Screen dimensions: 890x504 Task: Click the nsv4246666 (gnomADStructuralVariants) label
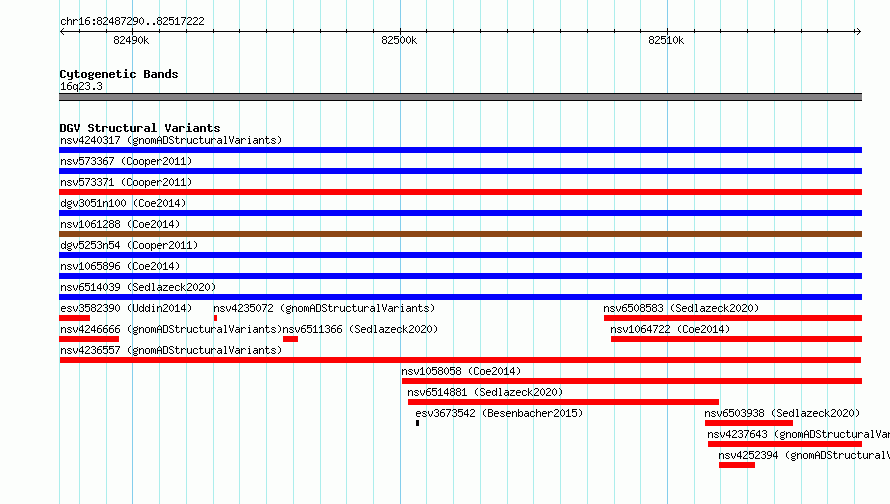click(171, 329)
